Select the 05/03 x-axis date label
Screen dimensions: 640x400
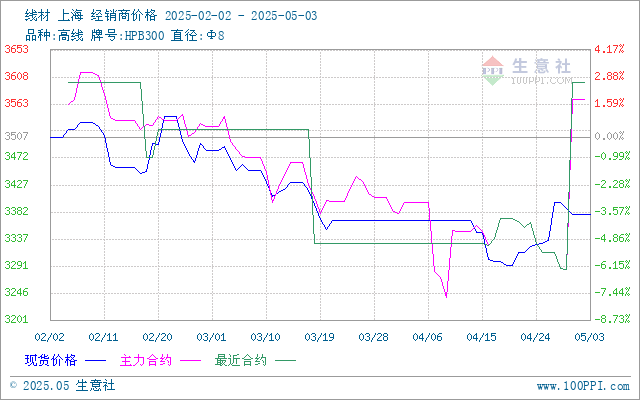coord(589,337)
